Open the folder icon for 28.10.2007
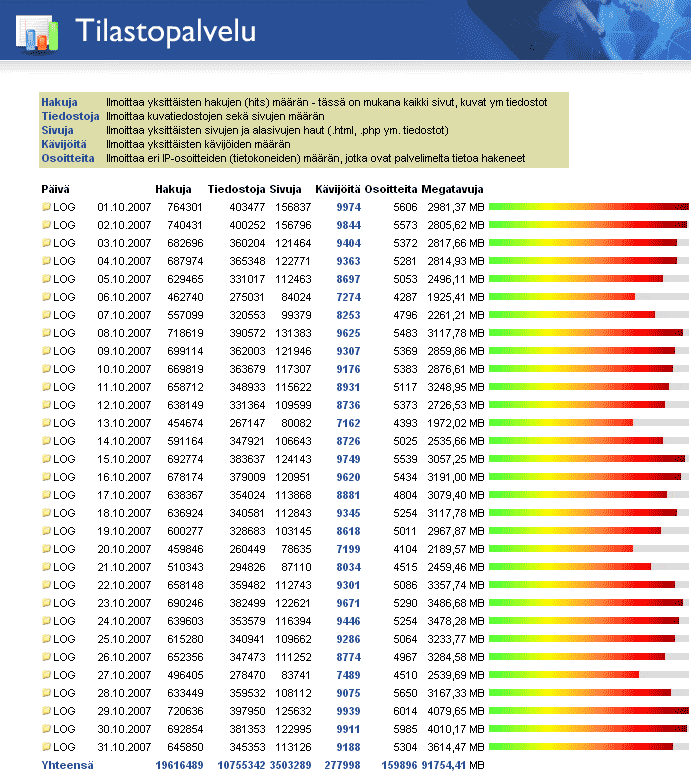691x779 pixels. (x=47, y=693)
